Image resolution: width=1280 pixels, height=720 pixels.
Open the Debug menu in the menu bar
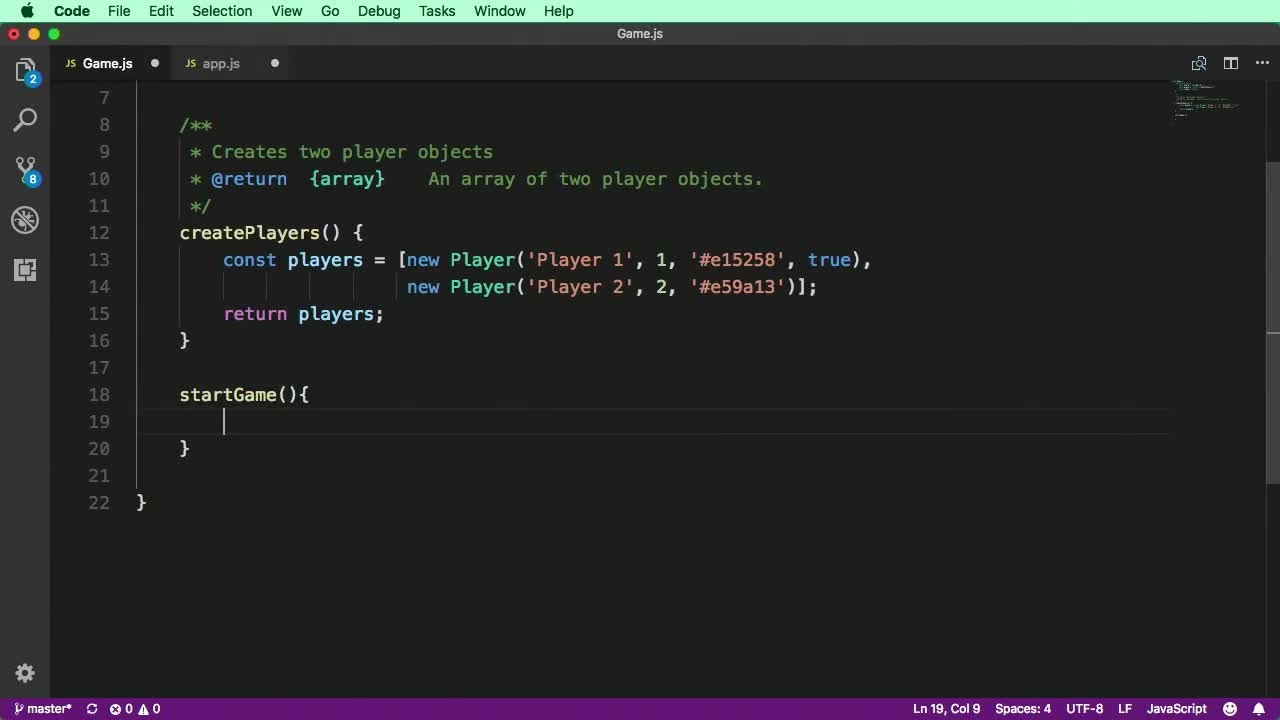click(378, 11)
